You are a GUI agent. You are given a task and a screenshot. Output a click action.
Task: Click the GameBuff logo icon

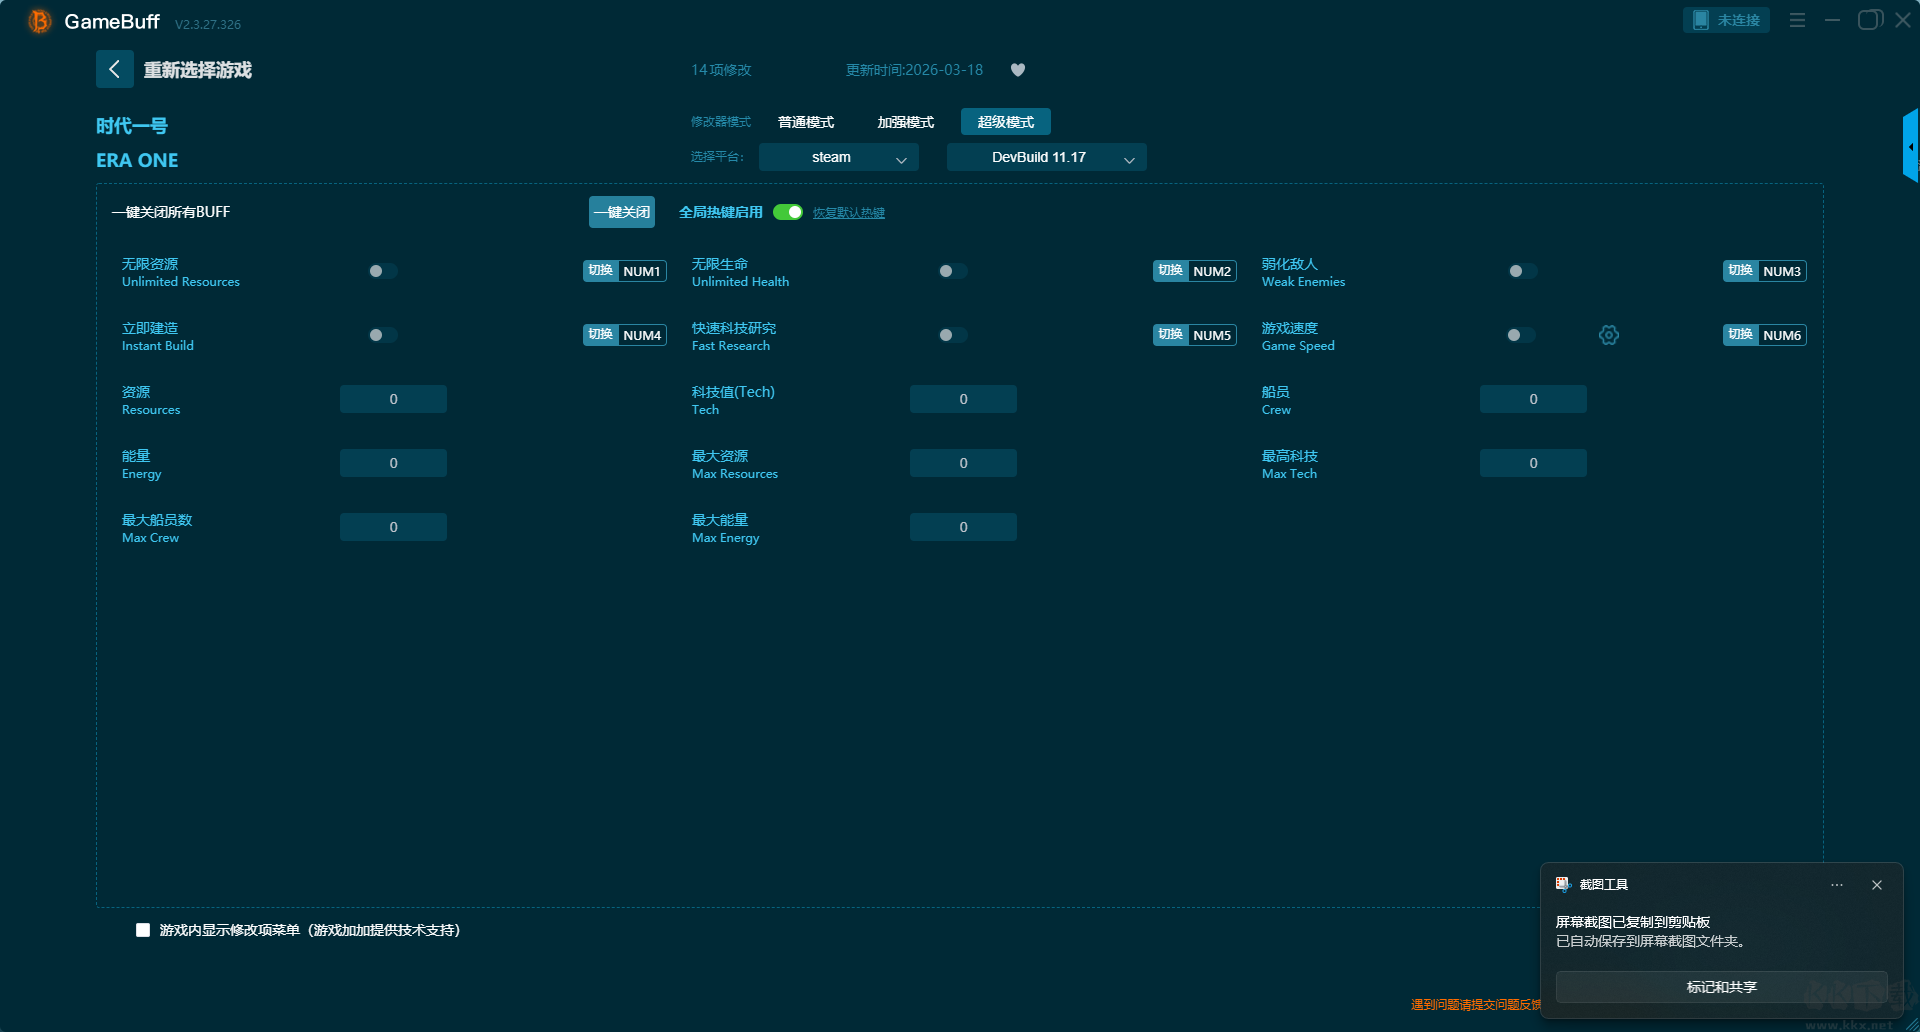(40, 21)
